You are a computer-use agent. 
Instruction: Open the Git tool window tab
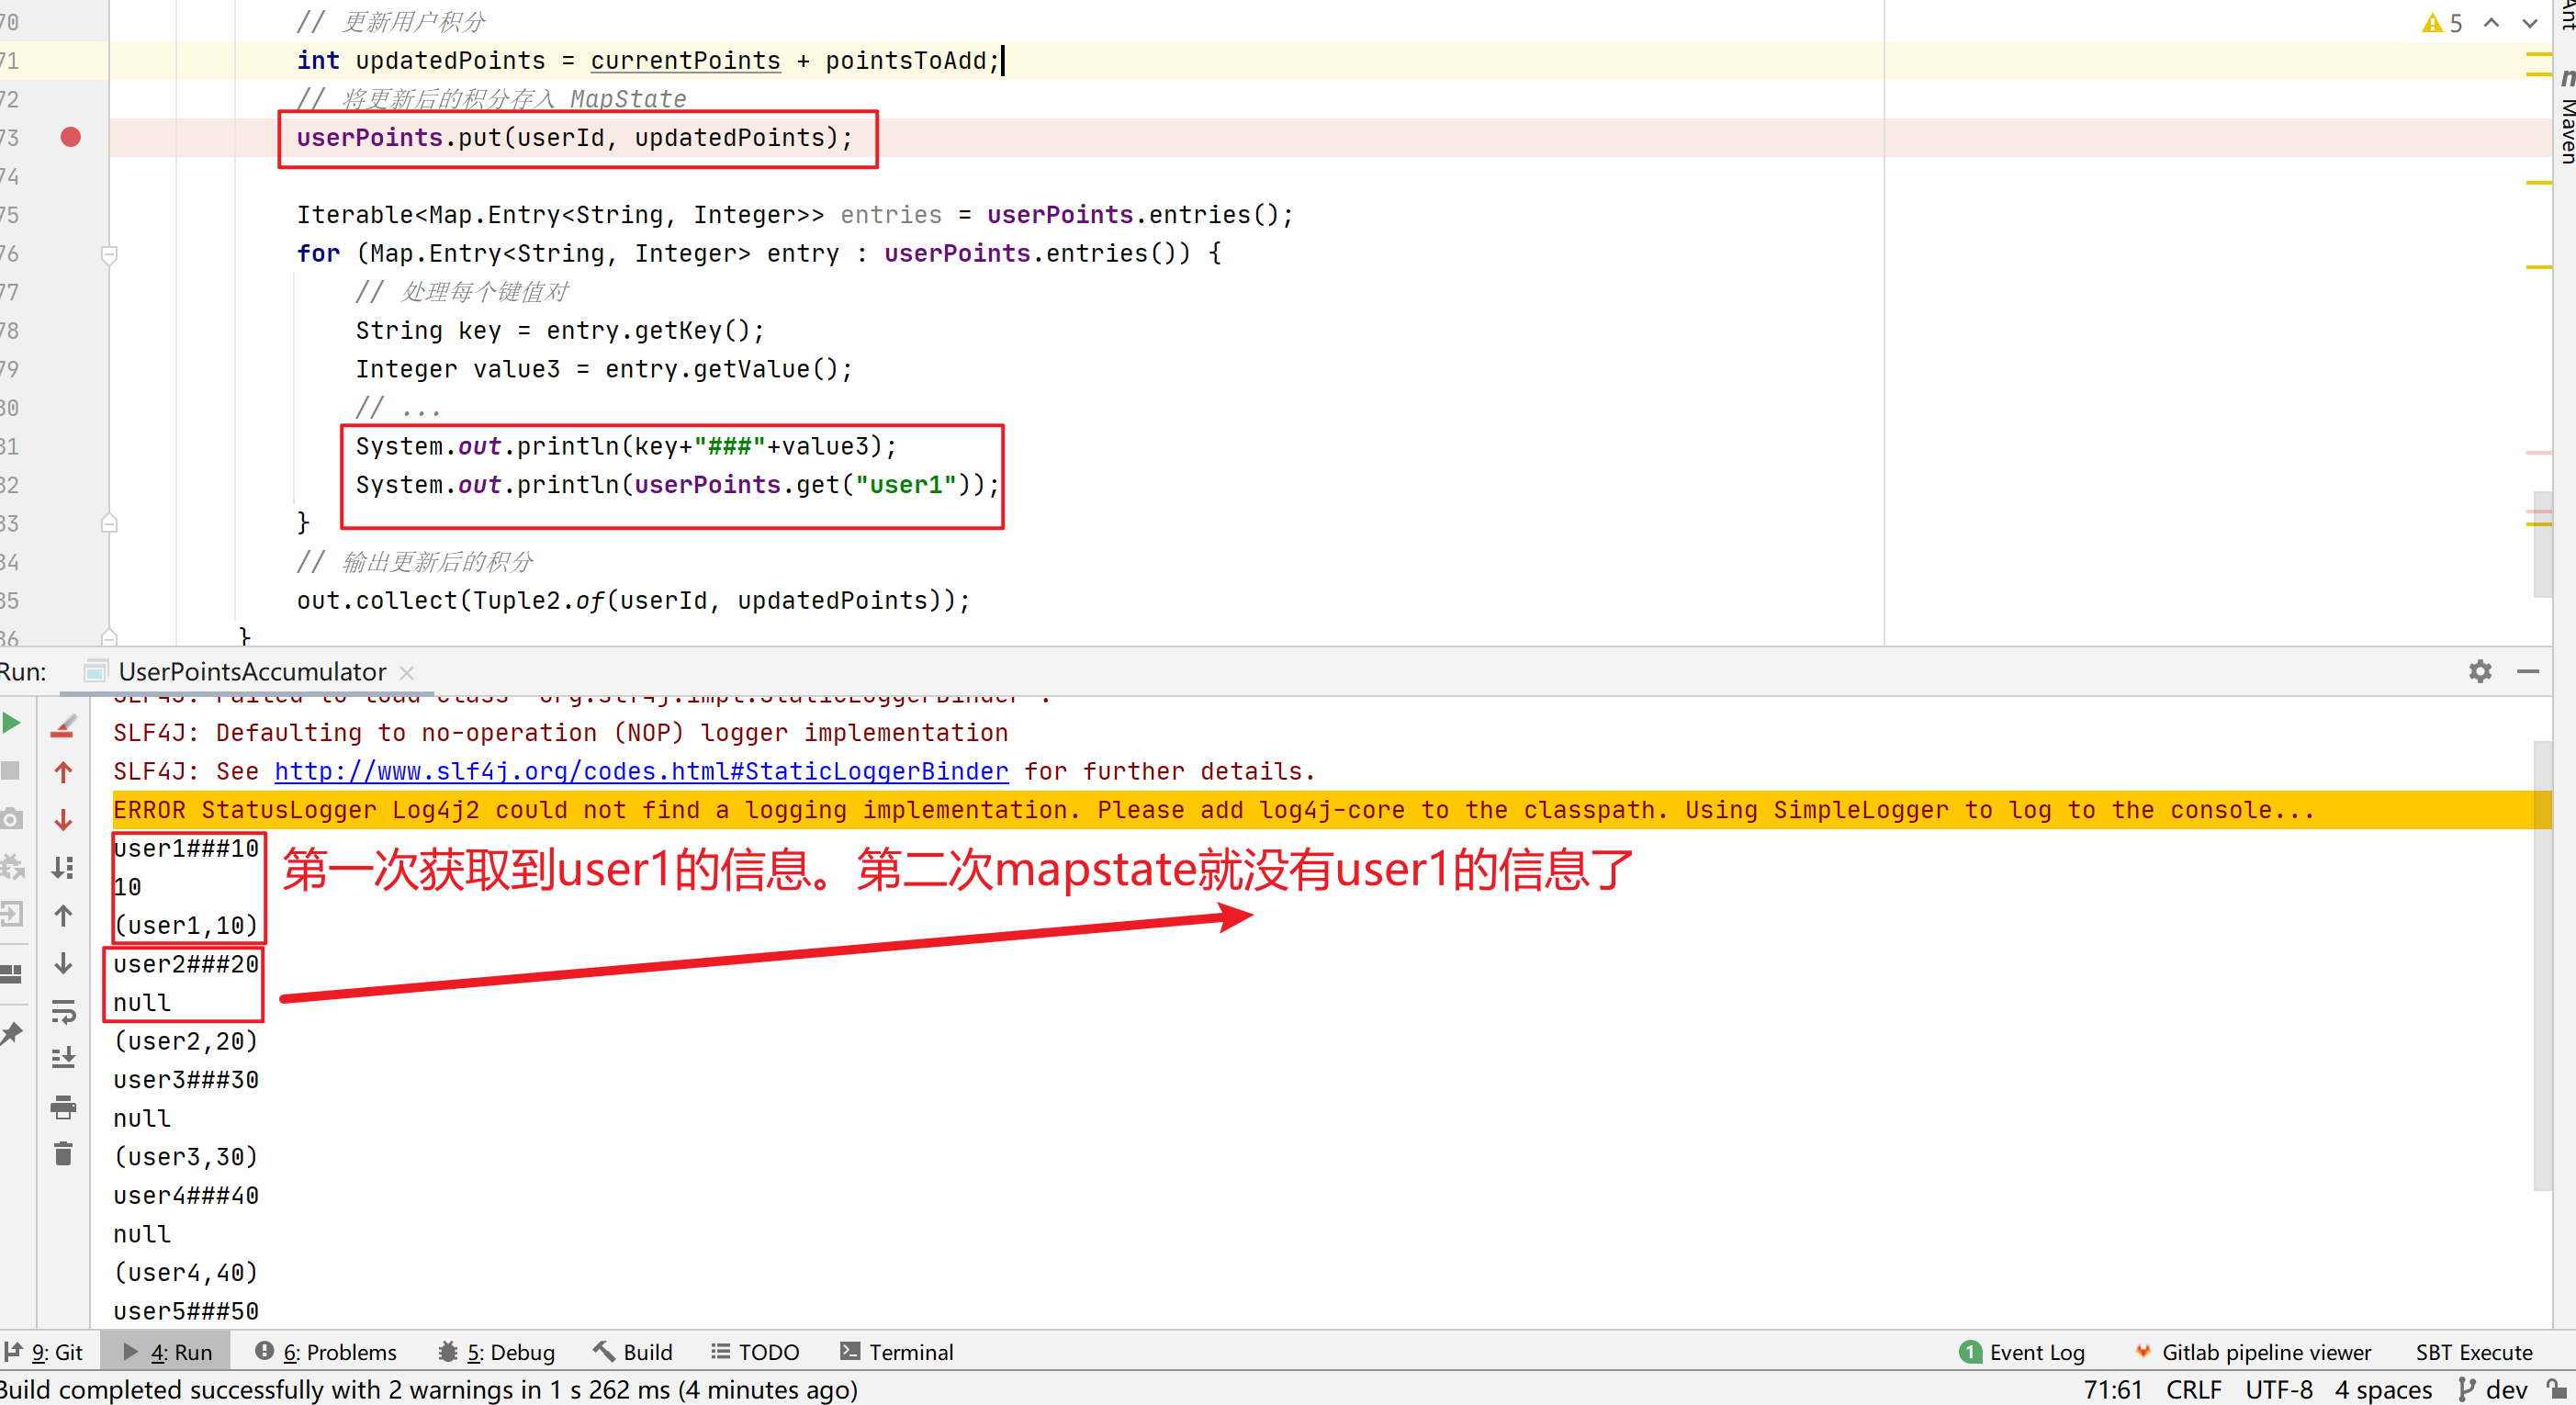[x=44, y=1352]
